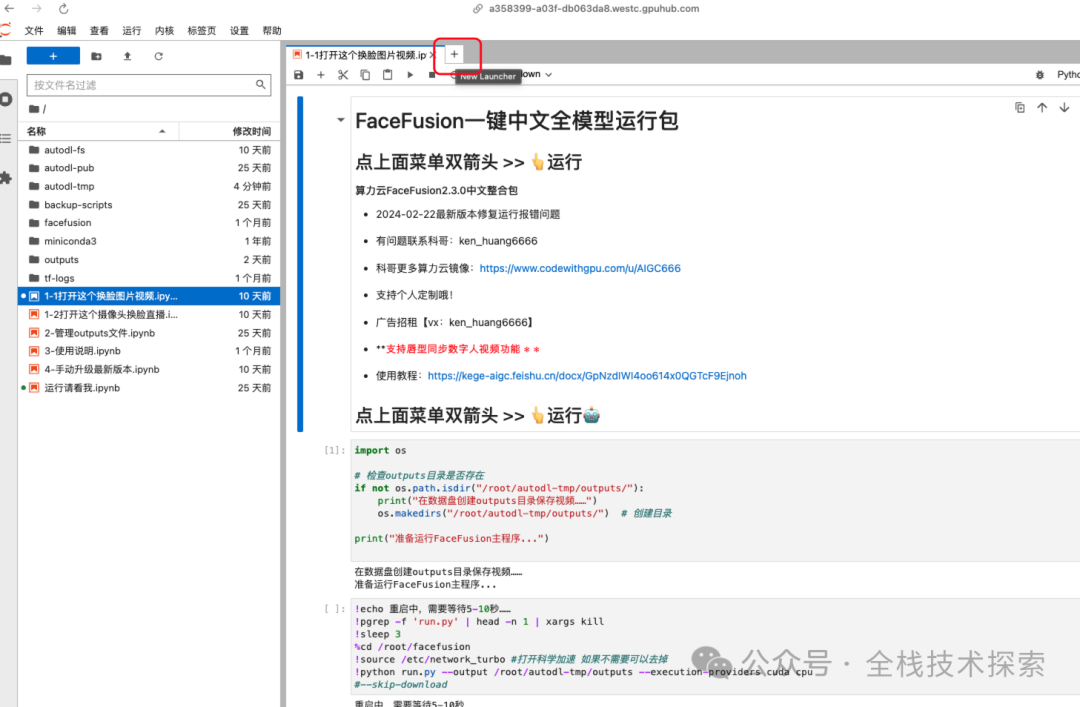
Task: Click the browser address bar URL
Action: [x=594, y=8]
